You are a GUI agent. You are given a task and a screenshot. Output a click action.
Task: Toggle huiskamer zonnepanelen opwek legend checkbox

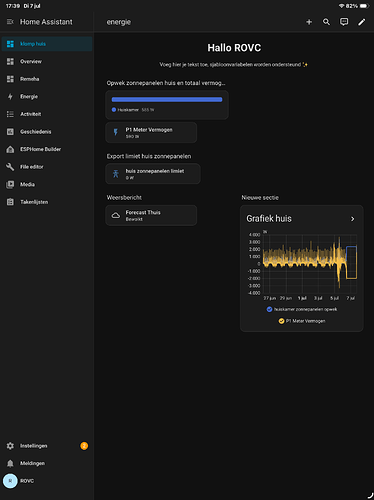pyautogui.click(x=269, y=309)
